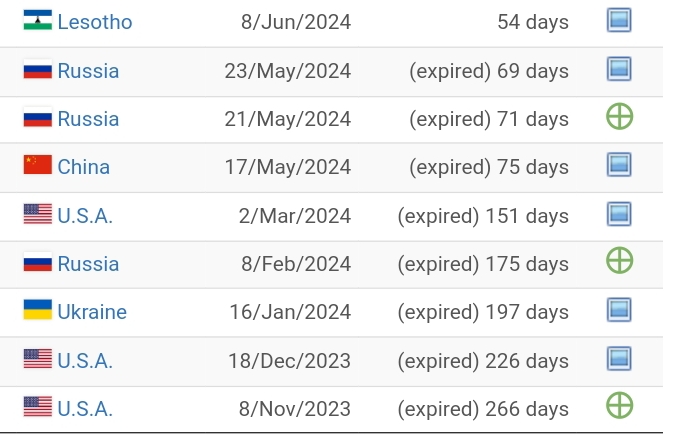693x435 pixels.
Task: Click blue image icon in China row
Action: click(619, 166)
